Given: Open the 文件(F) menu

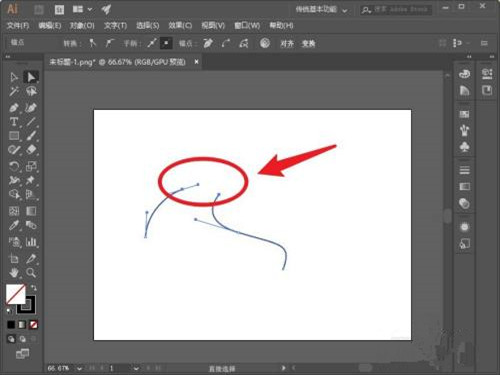Looking at the screenshot, I should (x=18, y=25).
